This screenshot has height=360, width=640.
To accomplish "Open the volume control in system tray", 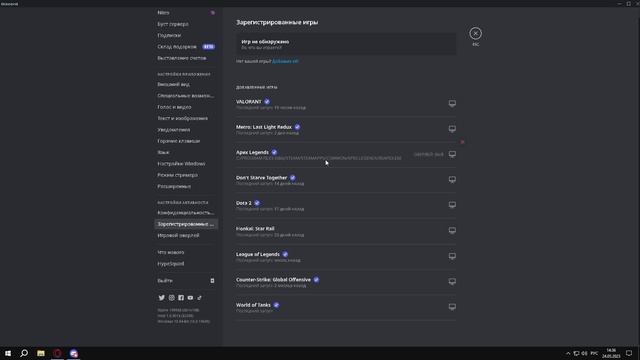I will click(584, 353).
